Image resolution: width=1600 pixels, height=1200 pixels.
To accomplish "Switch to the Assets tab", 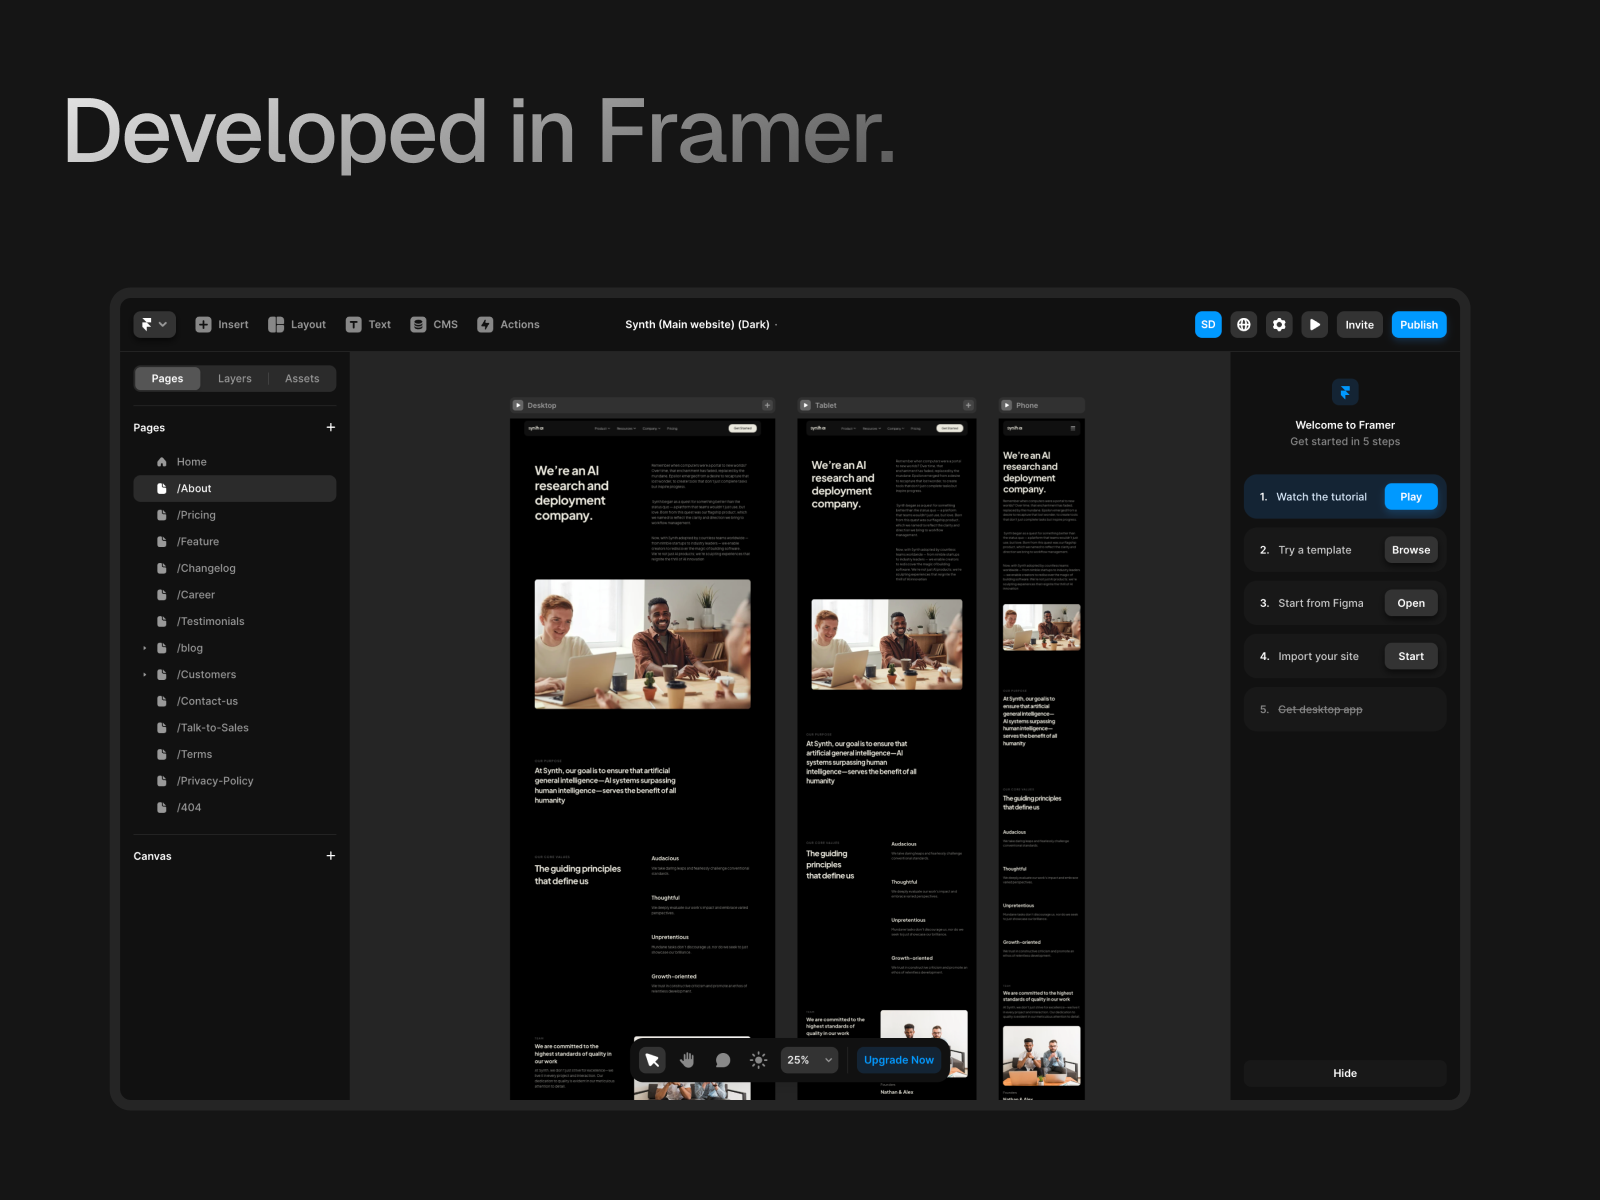I will click(x=302, y=378).
